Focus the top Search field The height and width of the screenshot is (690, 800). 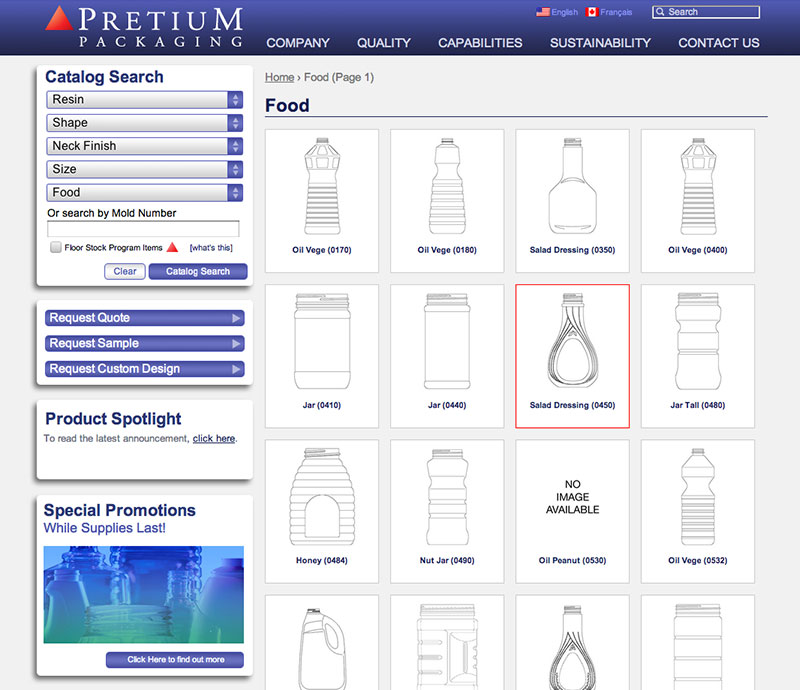point(706,12)
